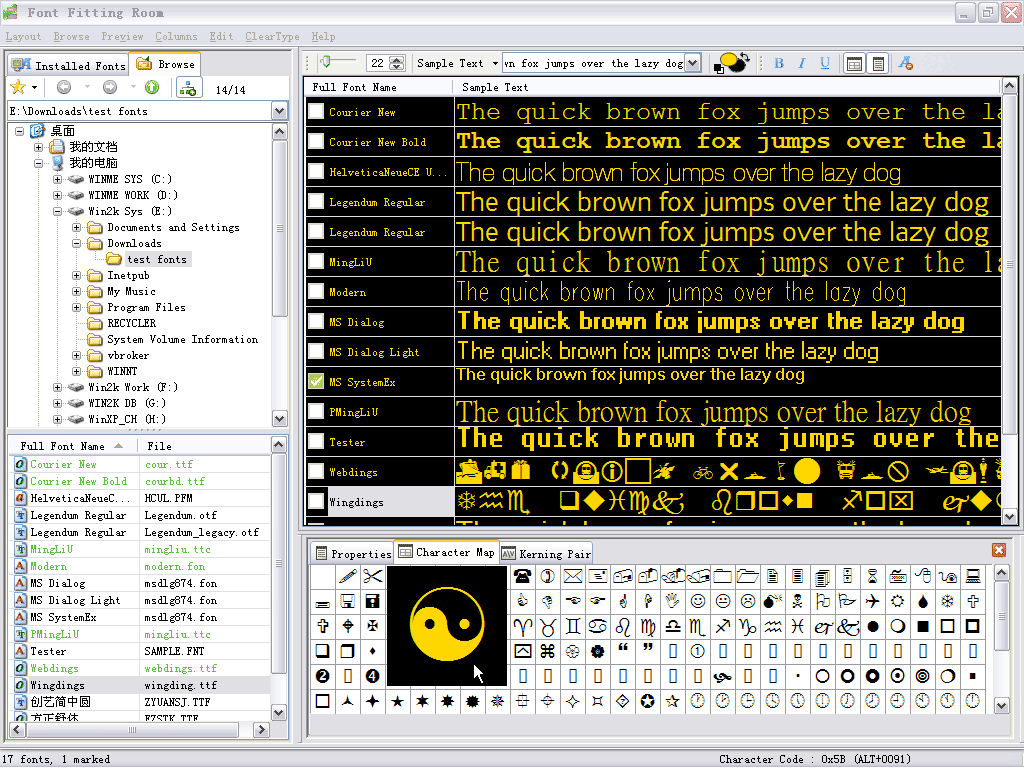Viewport: 1024px width, 768px height.
Task: Toggle Italic formatting button
Action: 803,63
